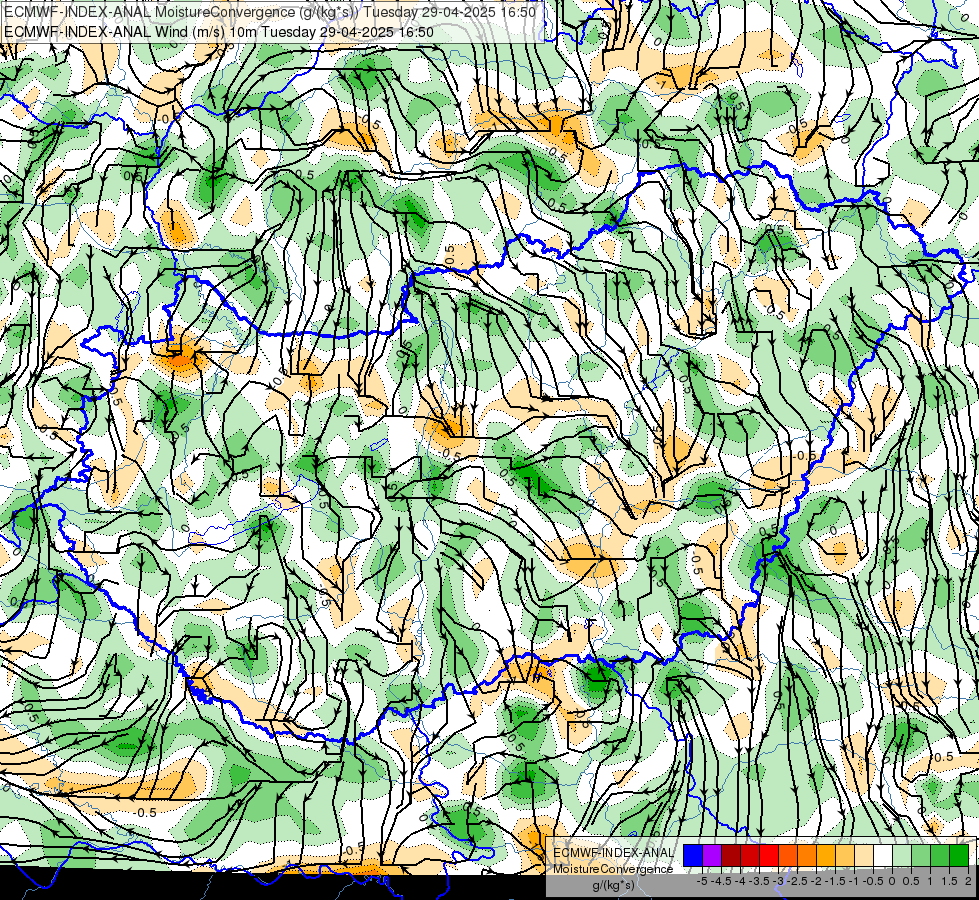The image size is (979, 900).
Task: Click the MoistureConvergence title line at top
Action: coord(270,12)
